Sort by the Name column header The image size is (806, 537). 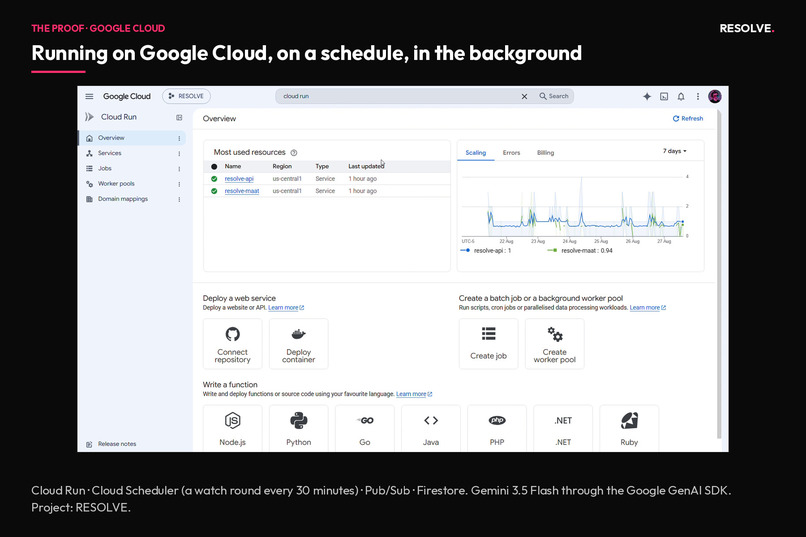click(232, 166)
